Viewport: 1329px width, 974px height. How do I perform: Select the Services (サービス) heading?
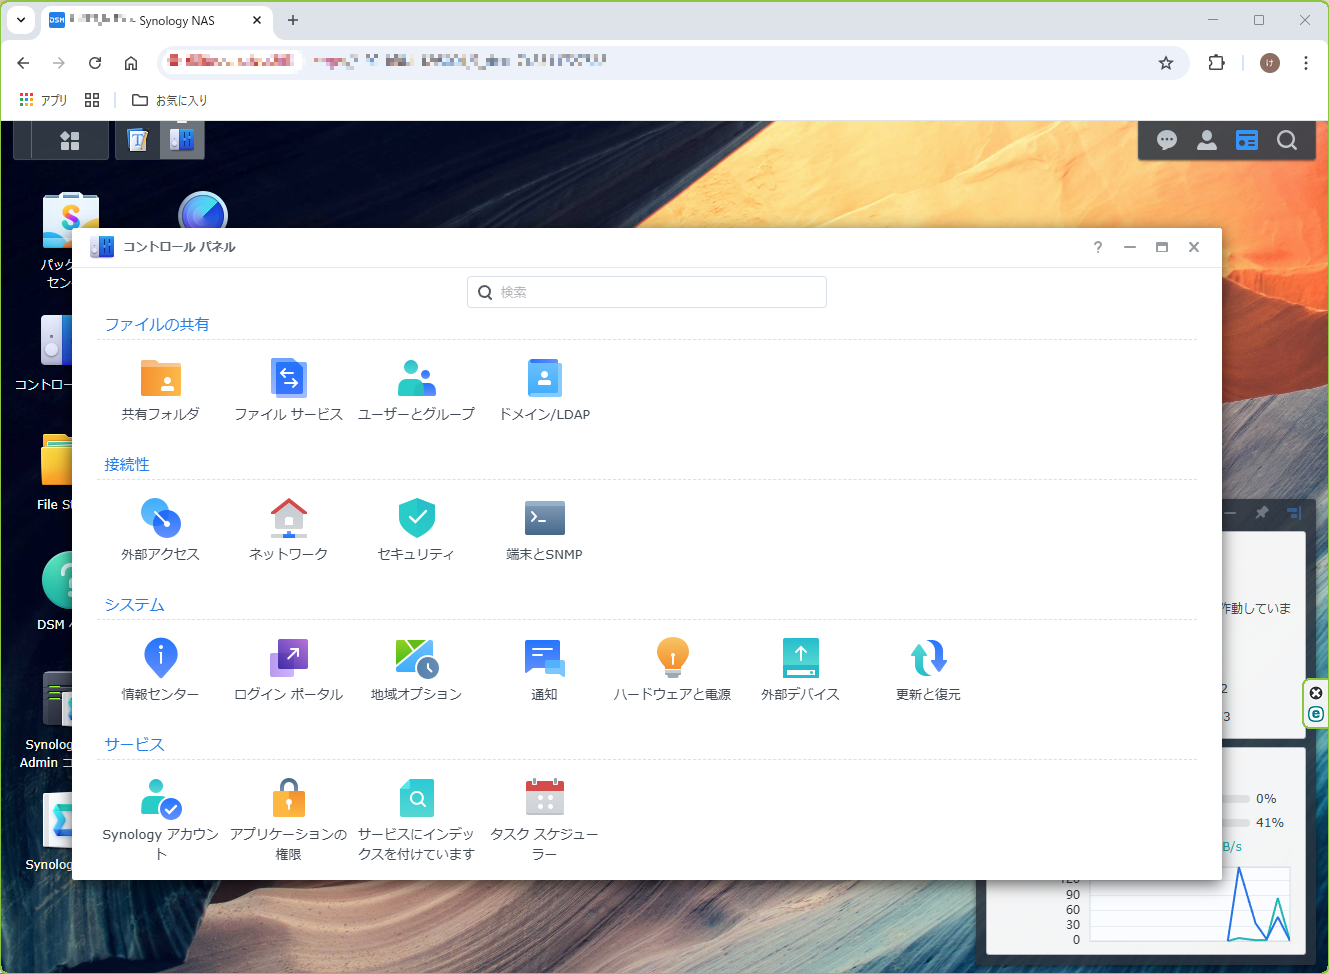click(x=134, y=744)
